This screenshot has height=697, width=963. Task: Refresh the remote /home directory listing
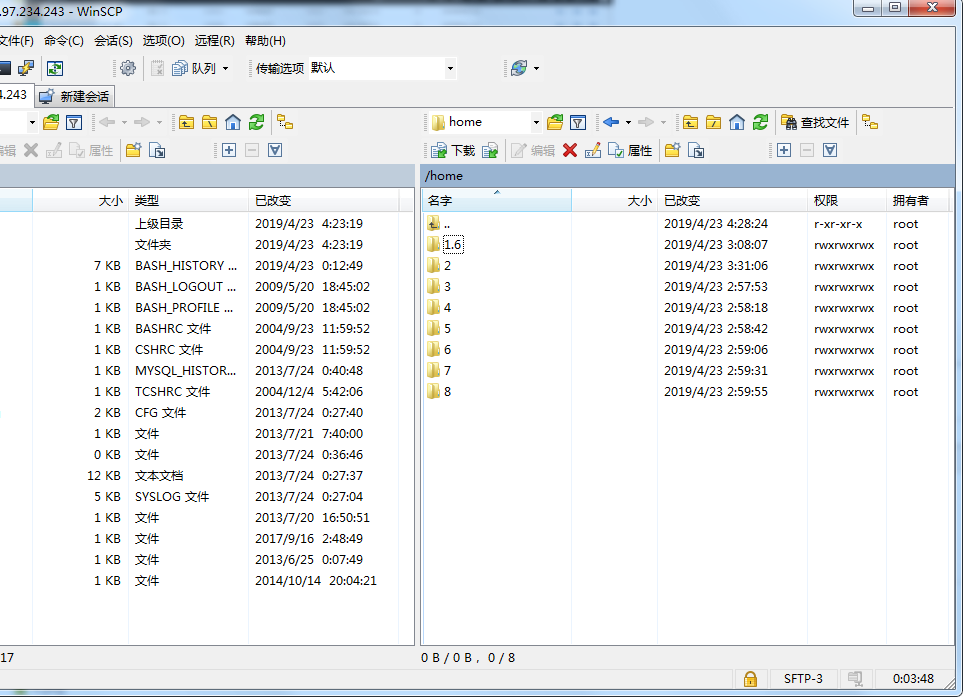(x=761, y=122)
